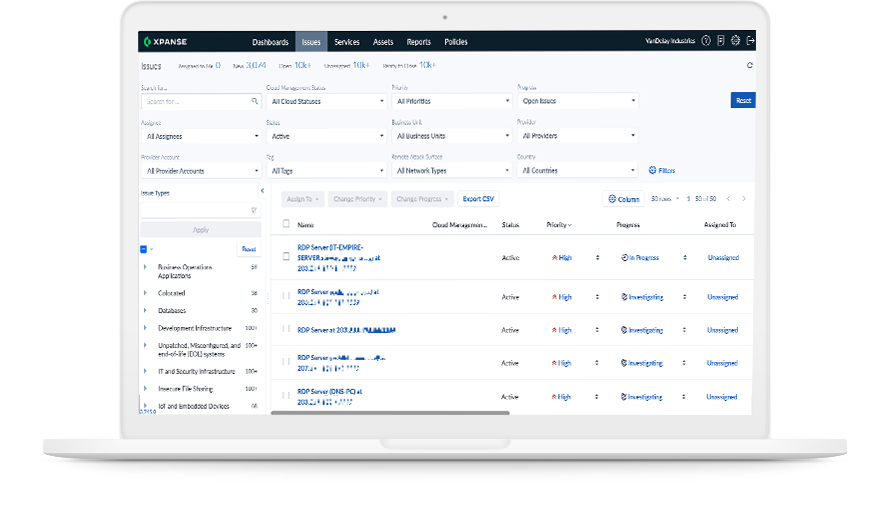This screenshot has width=886, height=512.
Task: Open the All Countries dropdown
Action: click(577, 171)
